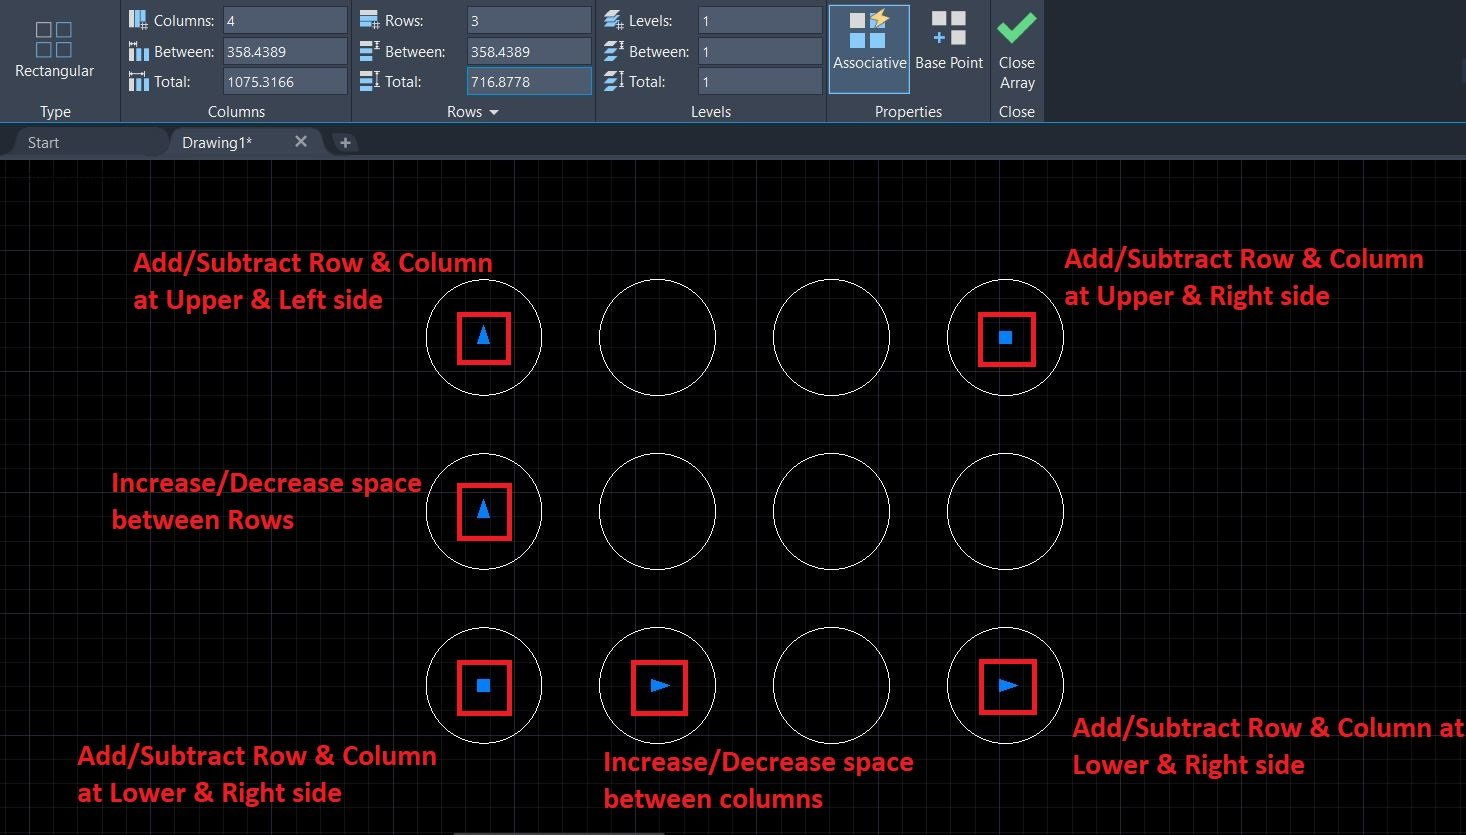
Task: Click the Total levels distance icon
Action: [x=612, y=81]
